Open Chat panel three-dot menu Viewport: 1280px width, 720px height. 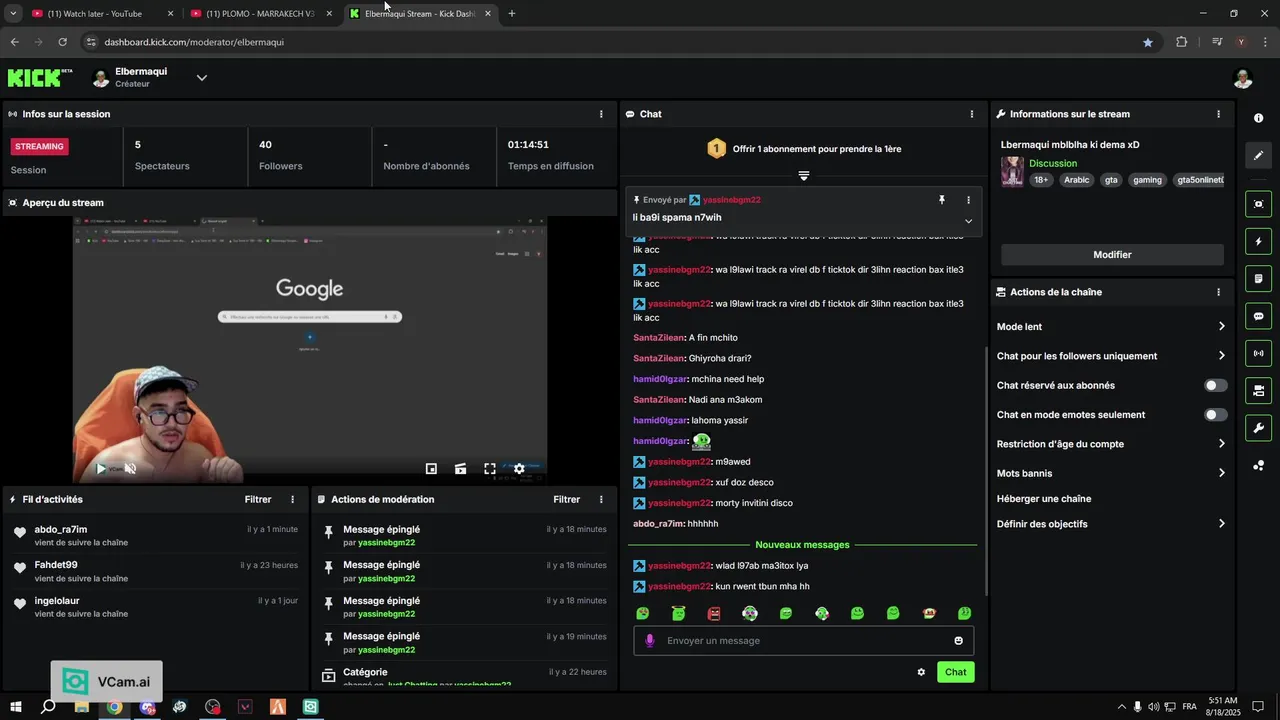pyautogui.click(x=972, y=114)
